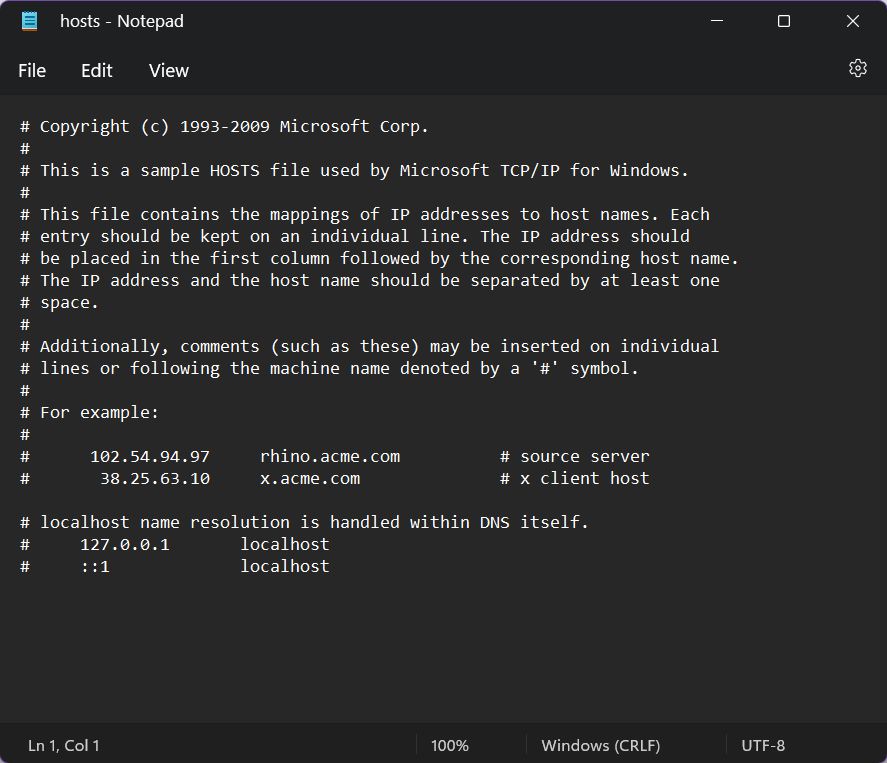Minimize the Notepad window
Screen dimensions: 887x763
tap(716, 20)
